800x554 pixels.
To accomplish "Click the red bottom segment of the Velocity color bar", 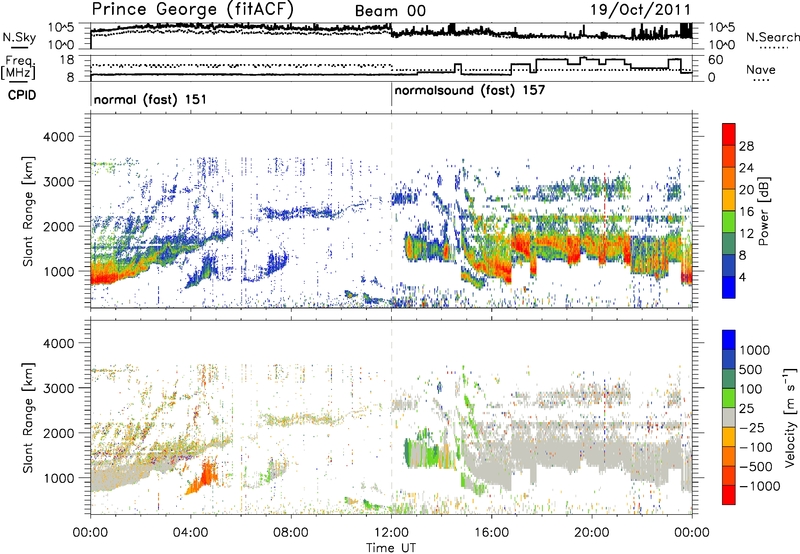I will pos(729,495).
